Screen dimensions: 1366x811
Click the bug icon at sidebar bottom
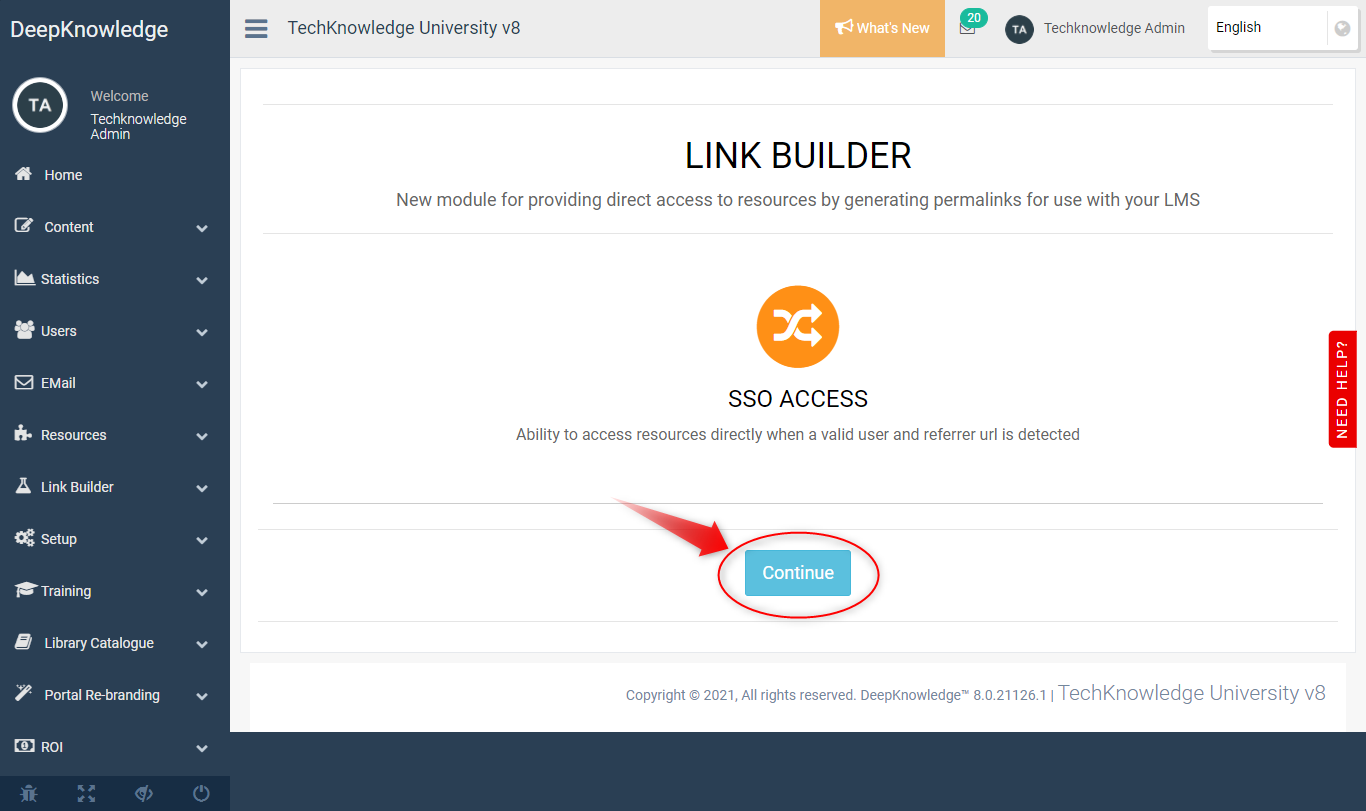click(x=29, y=794)
